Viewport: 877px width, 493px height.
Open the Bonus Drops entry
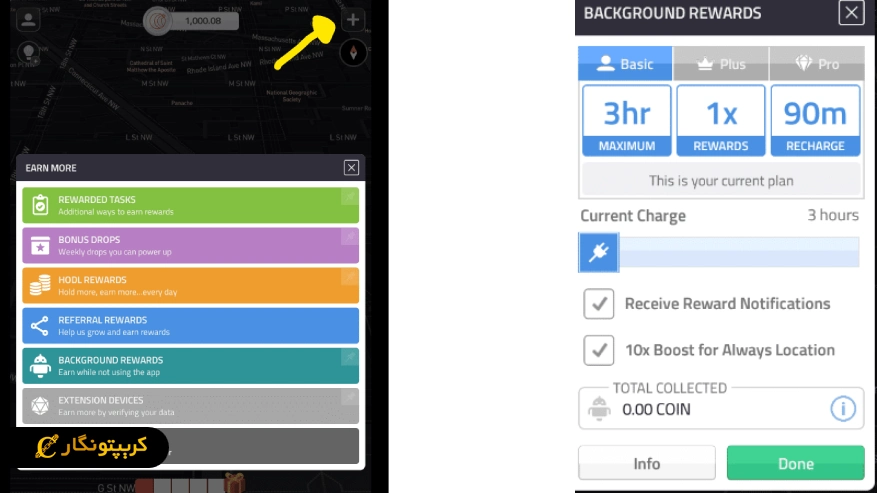(190, 245)
